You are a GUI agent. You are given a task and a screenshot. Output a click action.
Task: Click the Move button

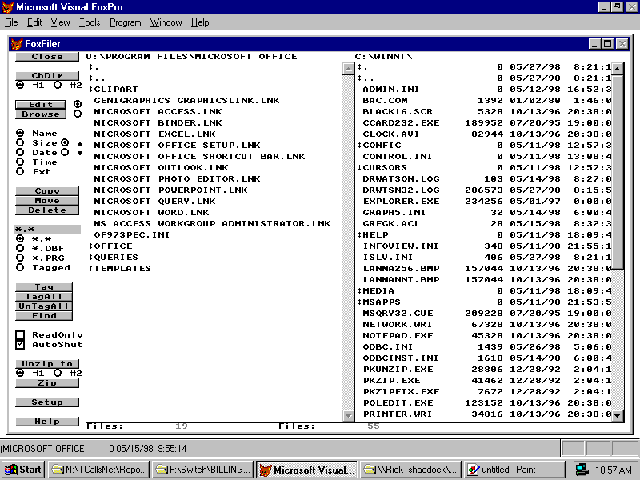pos(47,201)
